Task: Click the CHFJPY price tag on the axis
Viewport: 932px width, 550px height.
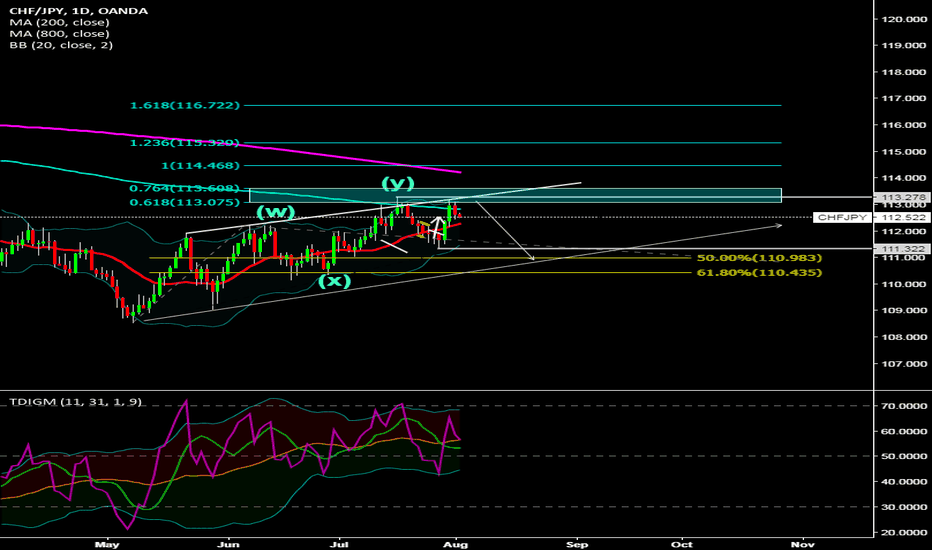Action: click(x=842, y=218)
